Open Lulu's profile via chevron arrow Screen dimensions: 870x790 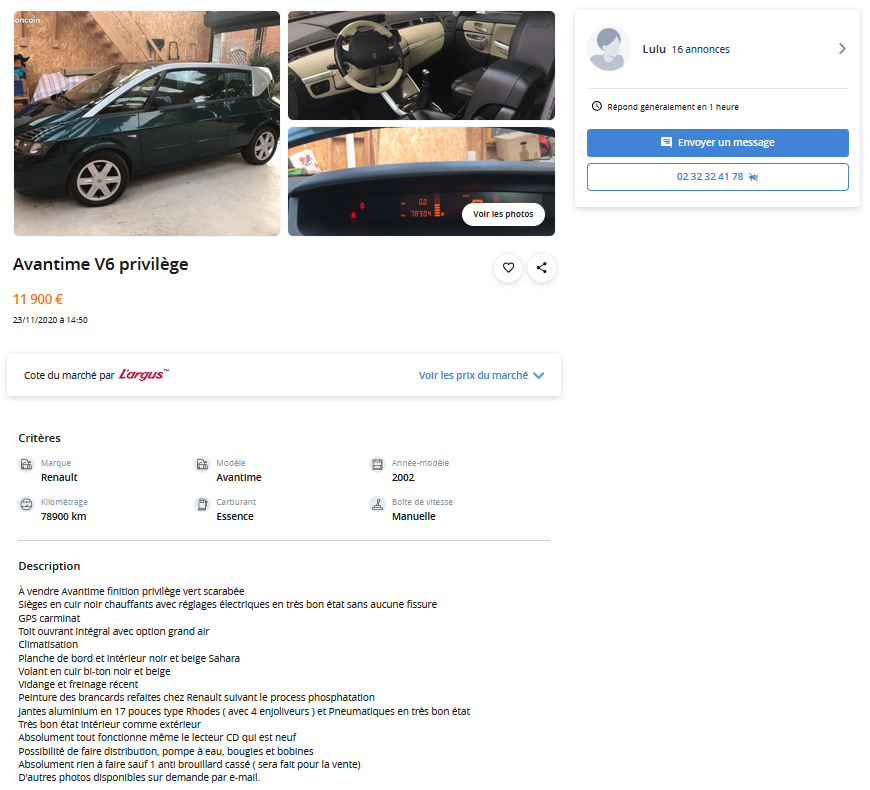[842, 49]
